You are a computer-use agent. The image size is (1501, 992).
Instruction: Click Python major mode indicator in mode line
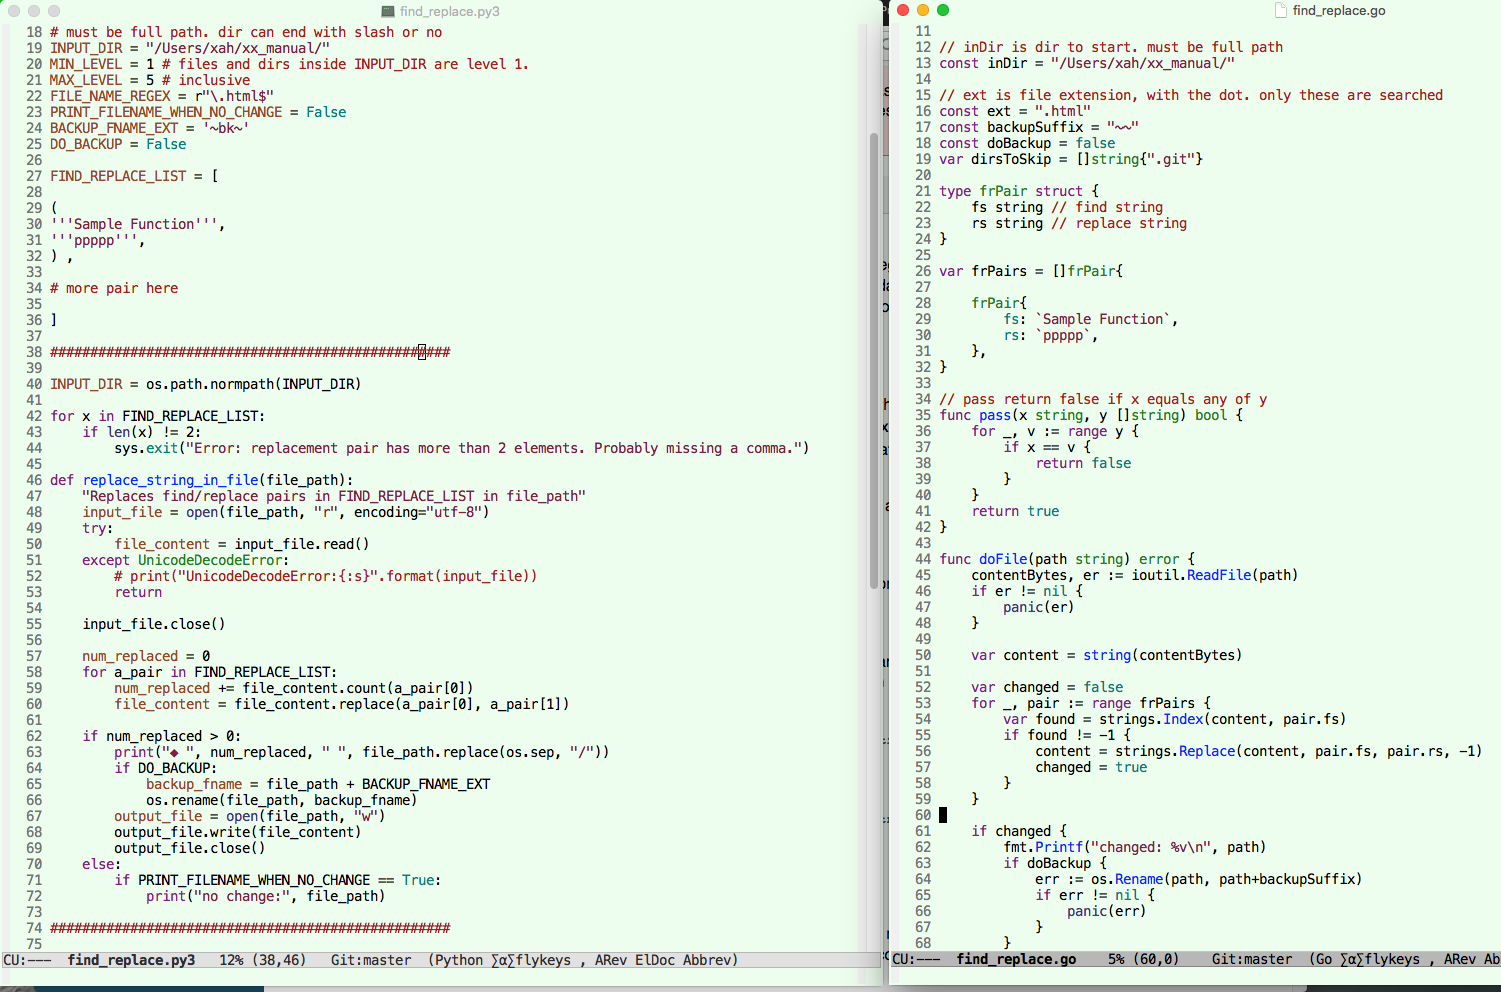(x=459, y=960)
